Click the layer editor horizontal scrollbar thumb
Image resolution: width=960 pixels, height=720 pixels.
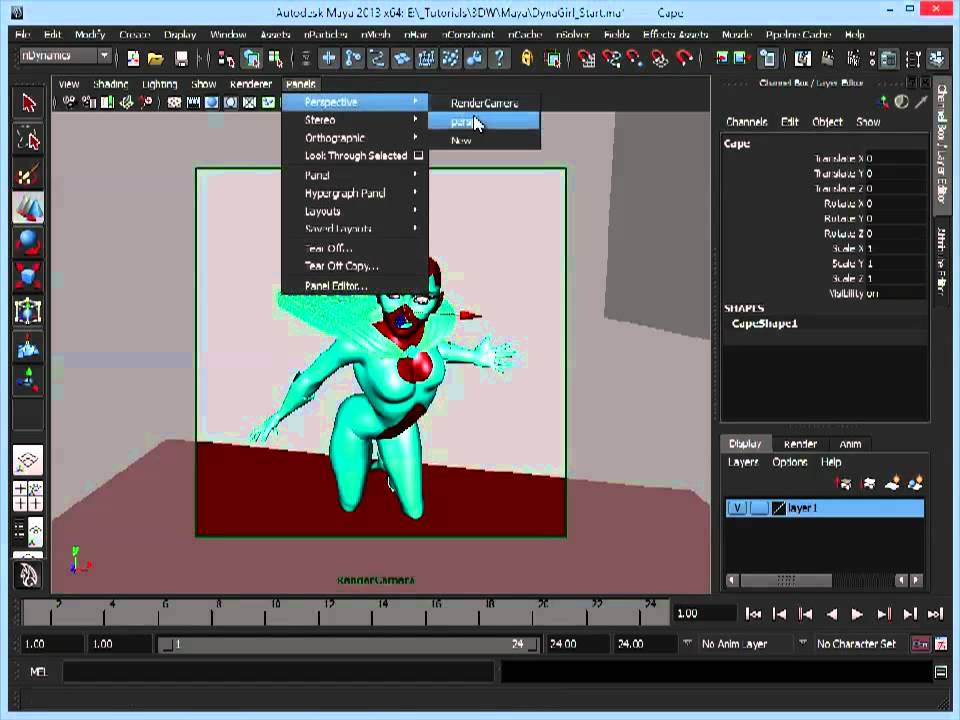(786, 580)
